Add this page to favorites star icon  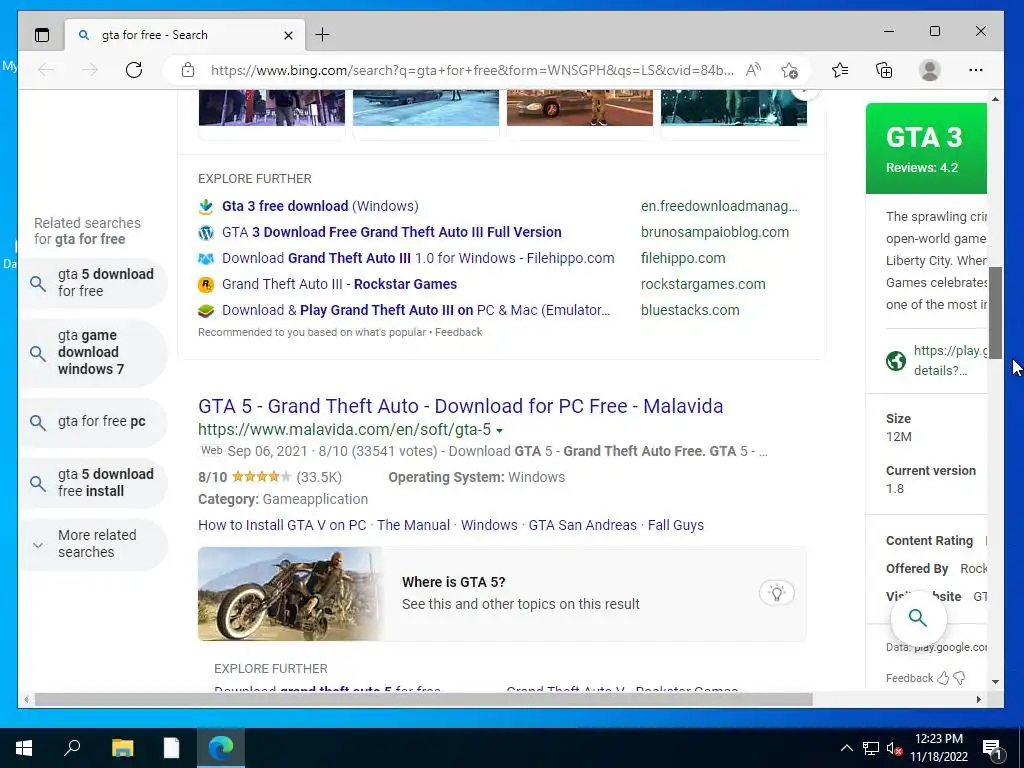pos(789,70)
